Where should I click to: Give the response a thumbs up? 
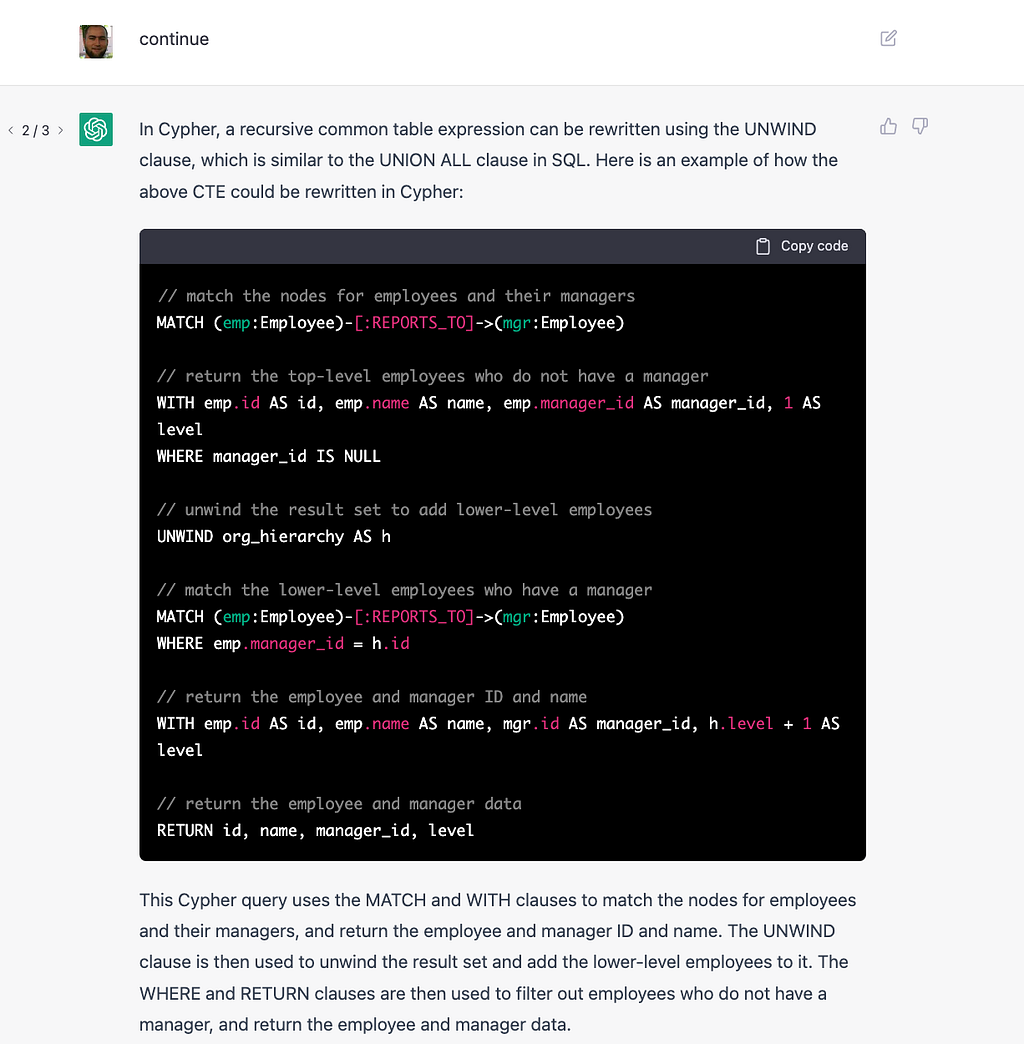(888, 126)
